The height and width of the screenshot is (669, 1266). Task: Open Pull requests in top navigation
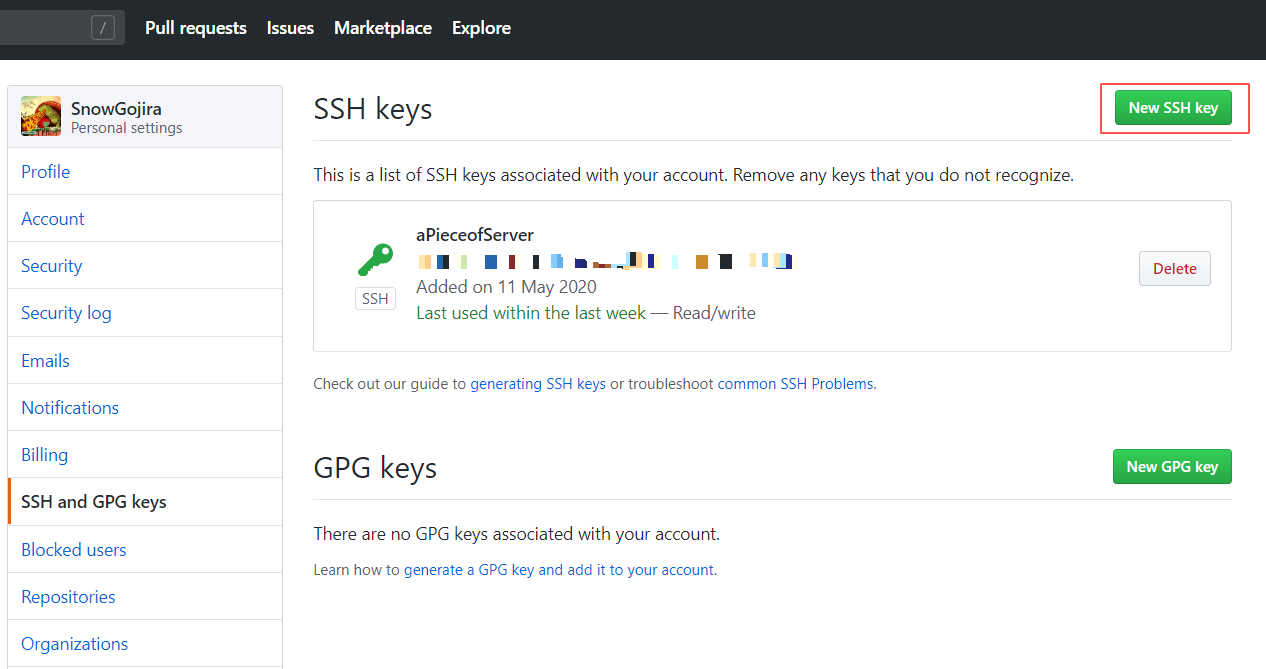196,28
